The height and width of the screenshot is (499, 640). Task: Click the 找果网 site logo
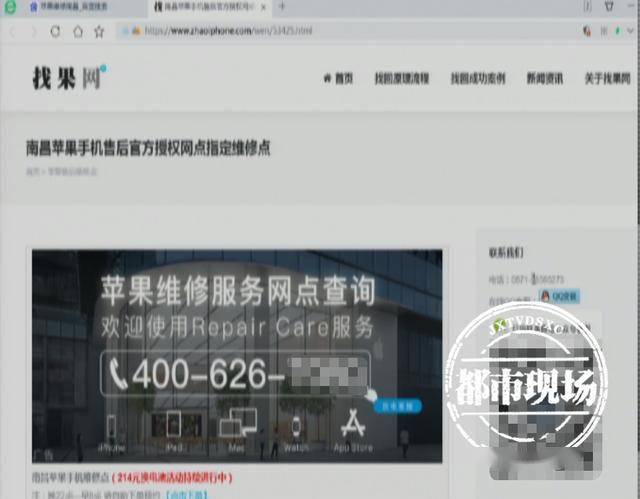pyautogui.click(x=69, y=77)
